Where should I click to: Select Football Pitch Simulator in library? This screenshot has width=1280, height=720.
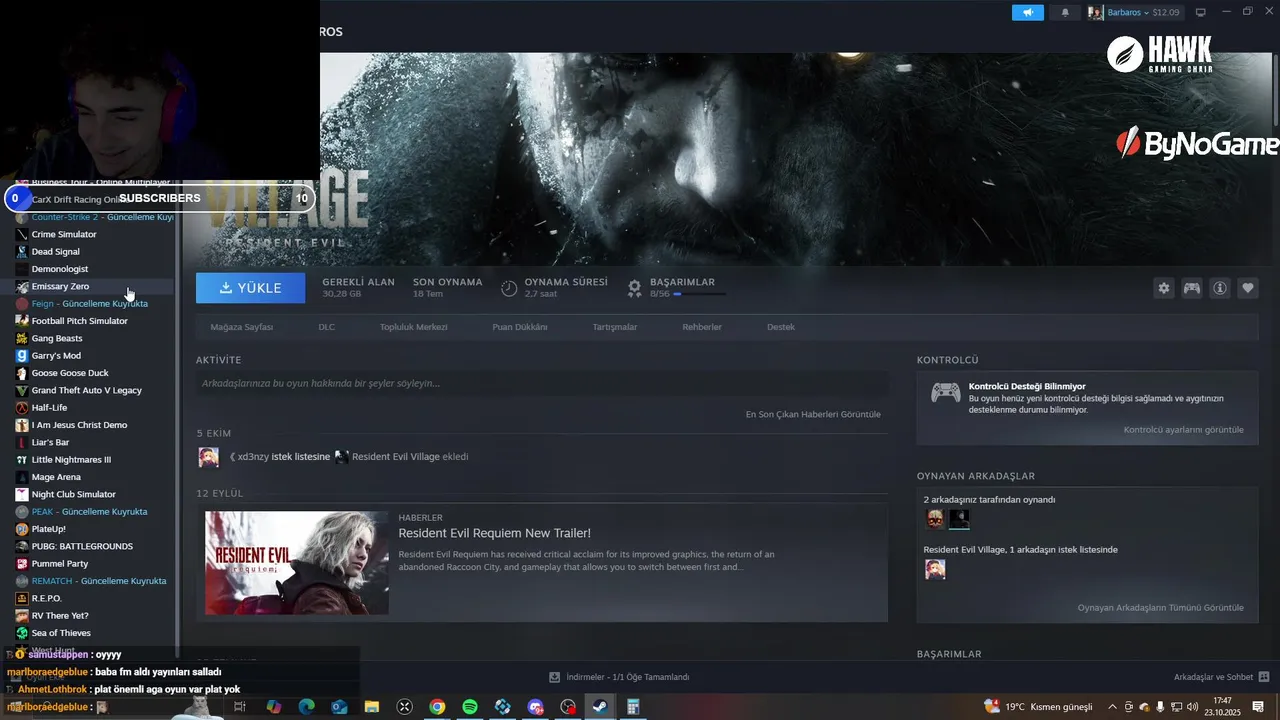point(79,321)
